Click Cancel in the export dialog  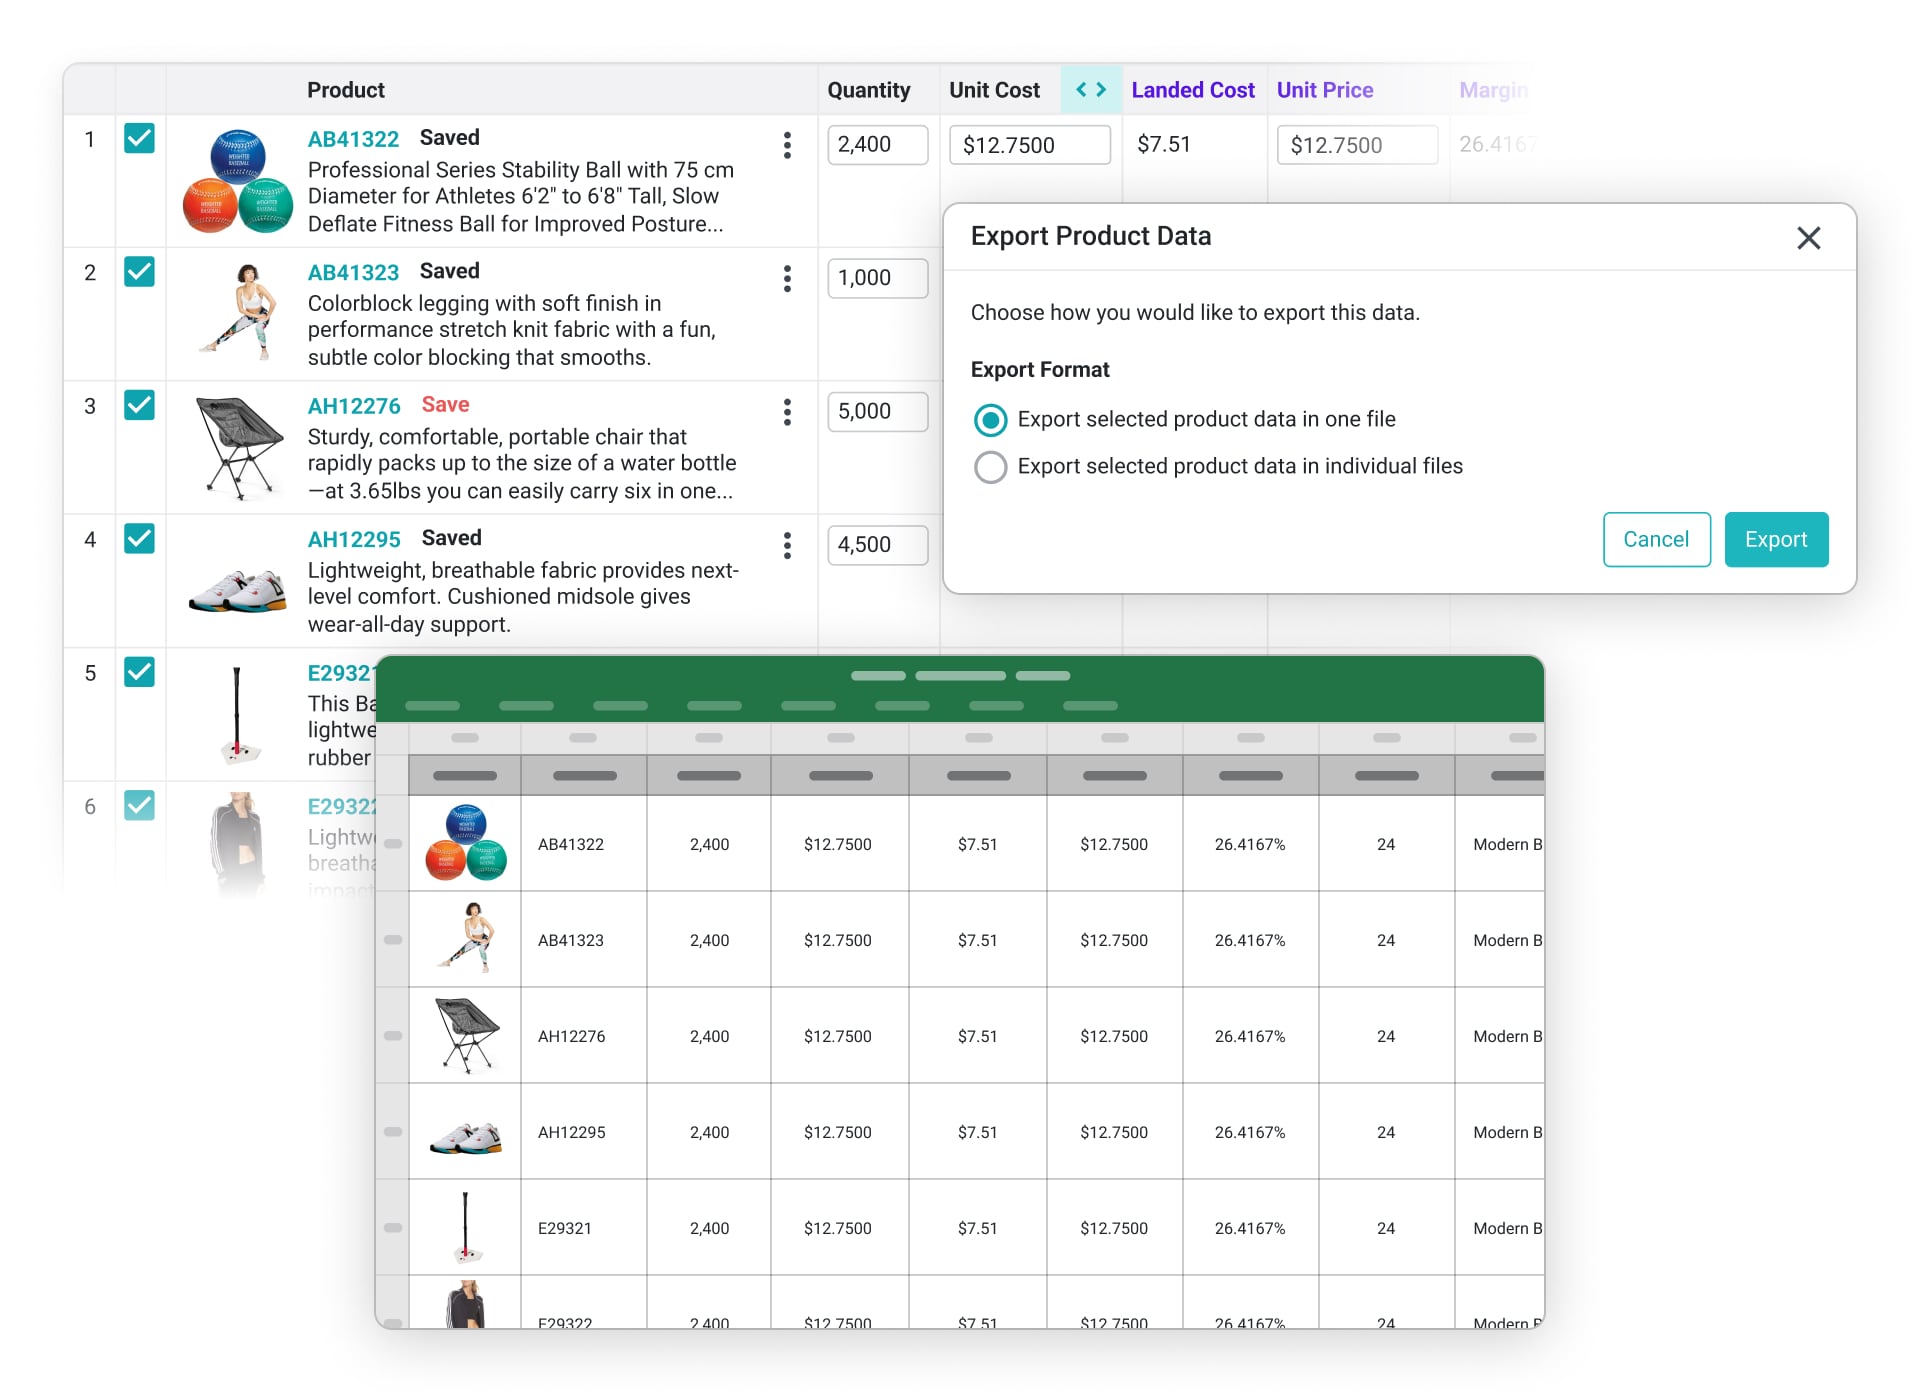[x=1656, y=540]
